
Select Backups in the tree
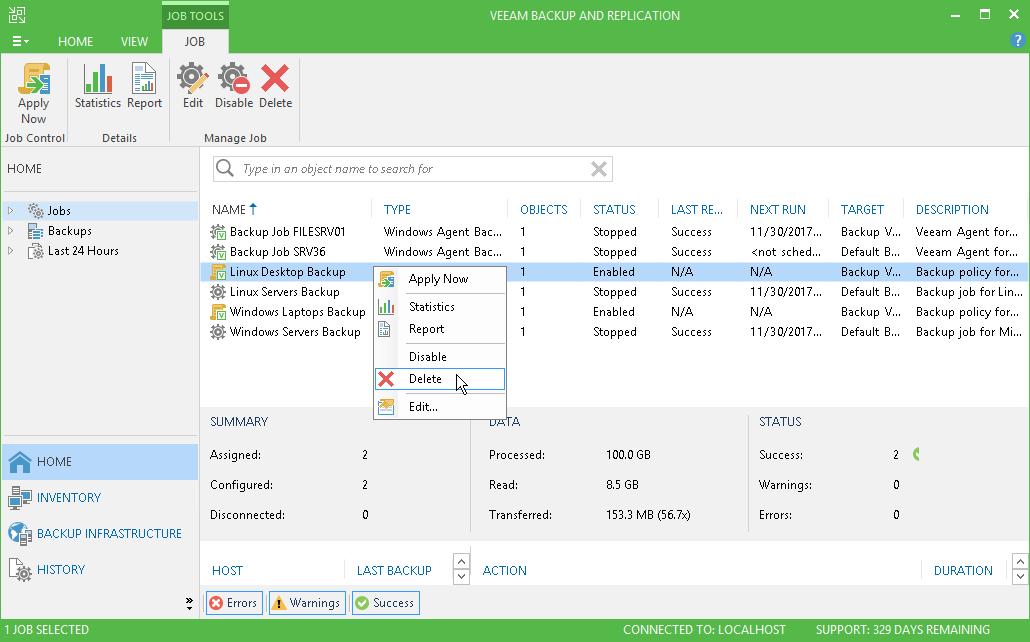click(x=70, y=231)
